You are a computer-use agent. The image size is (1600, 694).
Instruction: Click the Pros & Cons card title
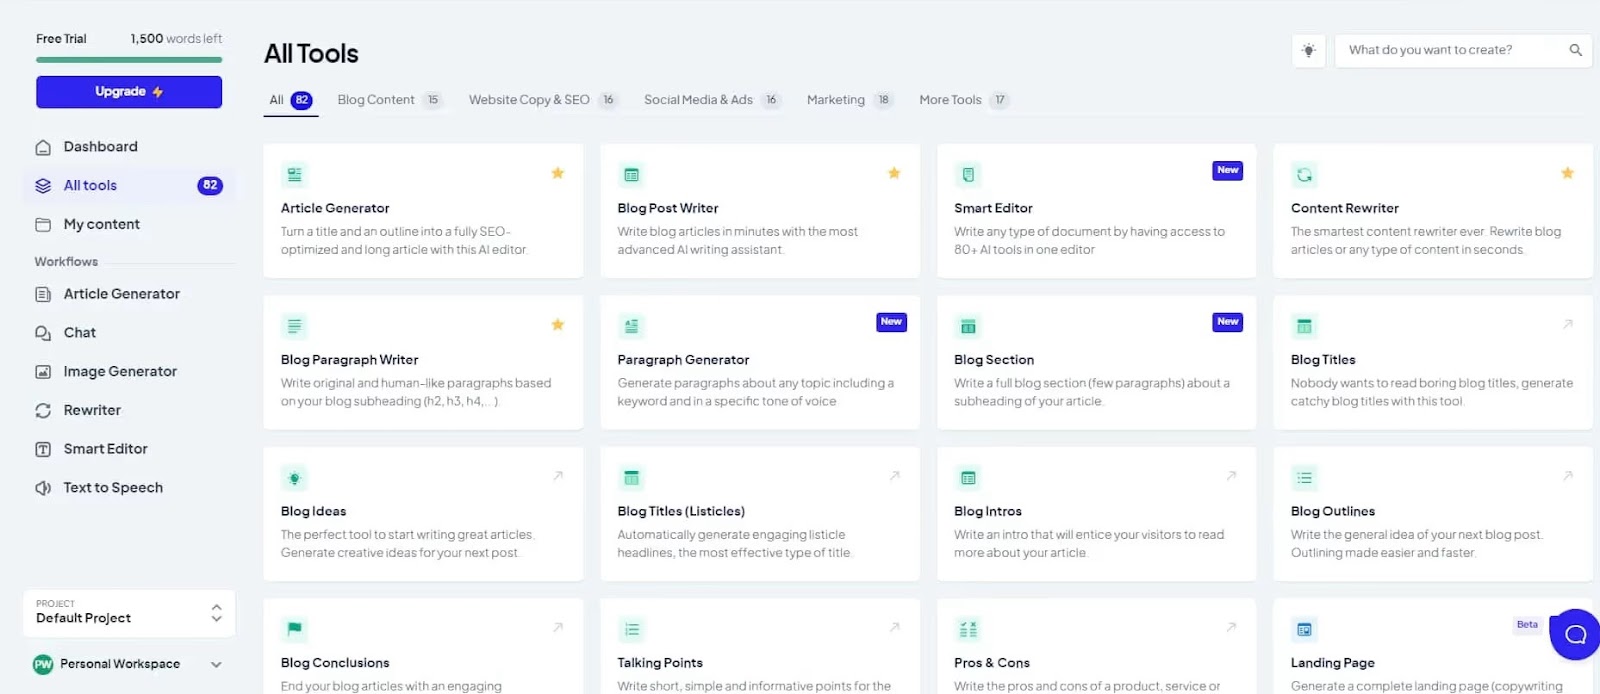tap(992, 663)
